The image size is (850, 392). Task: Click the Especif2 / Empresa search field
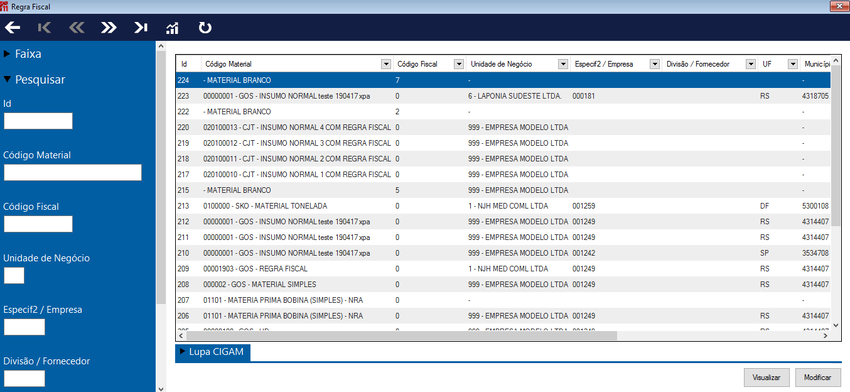pyautogui.click(x=24, y=327)
